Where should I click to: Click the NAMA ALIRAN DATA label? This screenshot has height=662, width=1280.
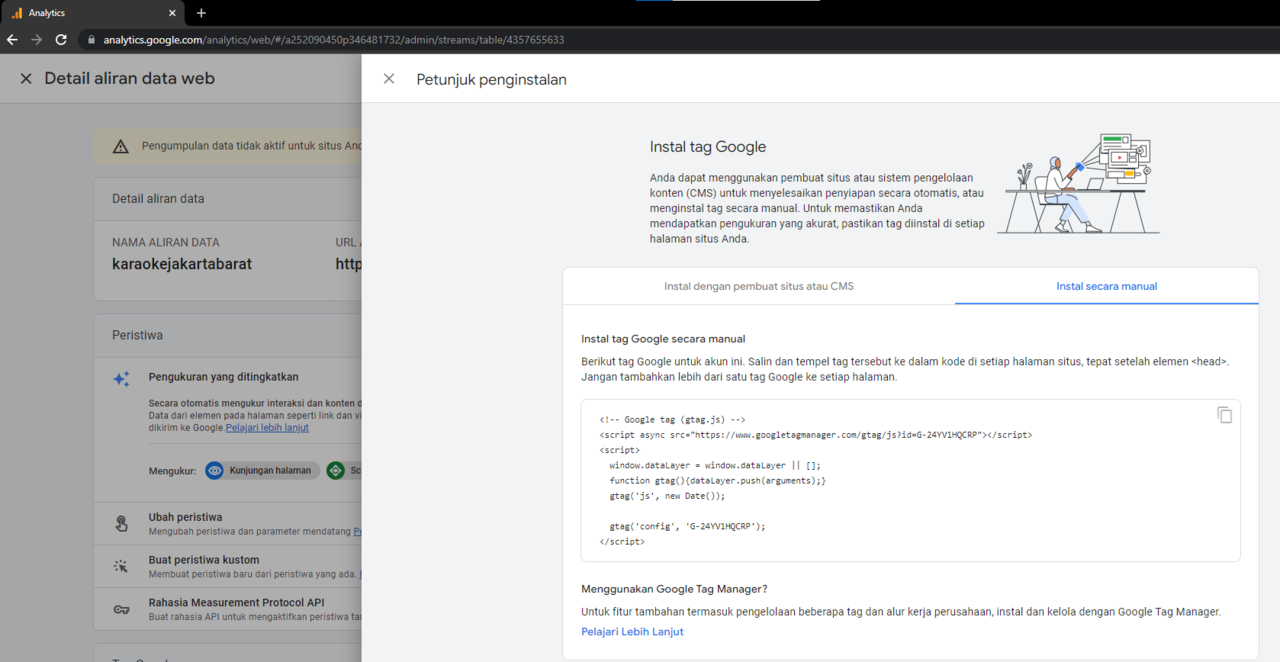pos(165,242)
